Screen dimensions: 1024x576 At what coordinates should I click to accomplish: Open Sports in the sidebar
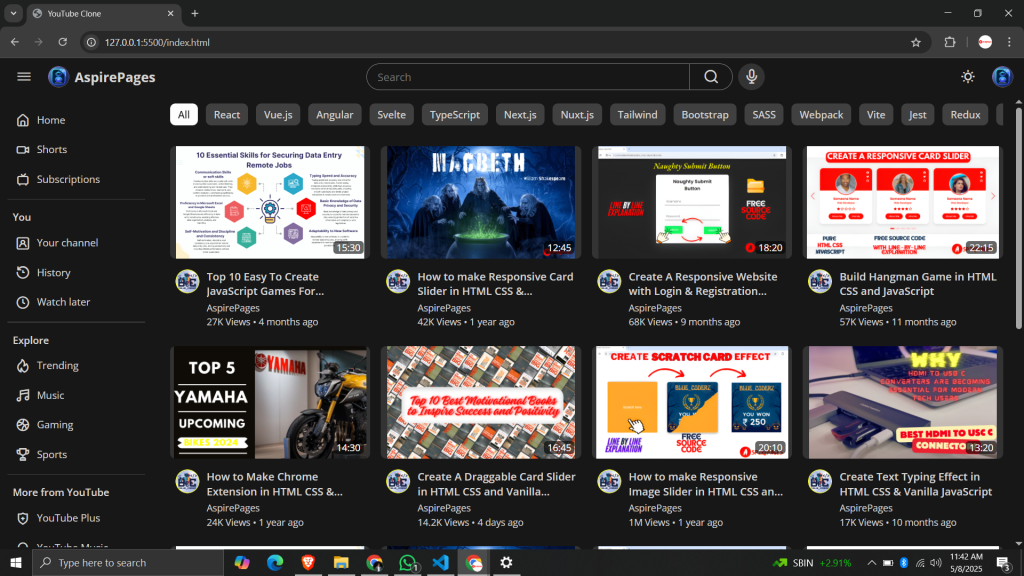click(76, 455)
